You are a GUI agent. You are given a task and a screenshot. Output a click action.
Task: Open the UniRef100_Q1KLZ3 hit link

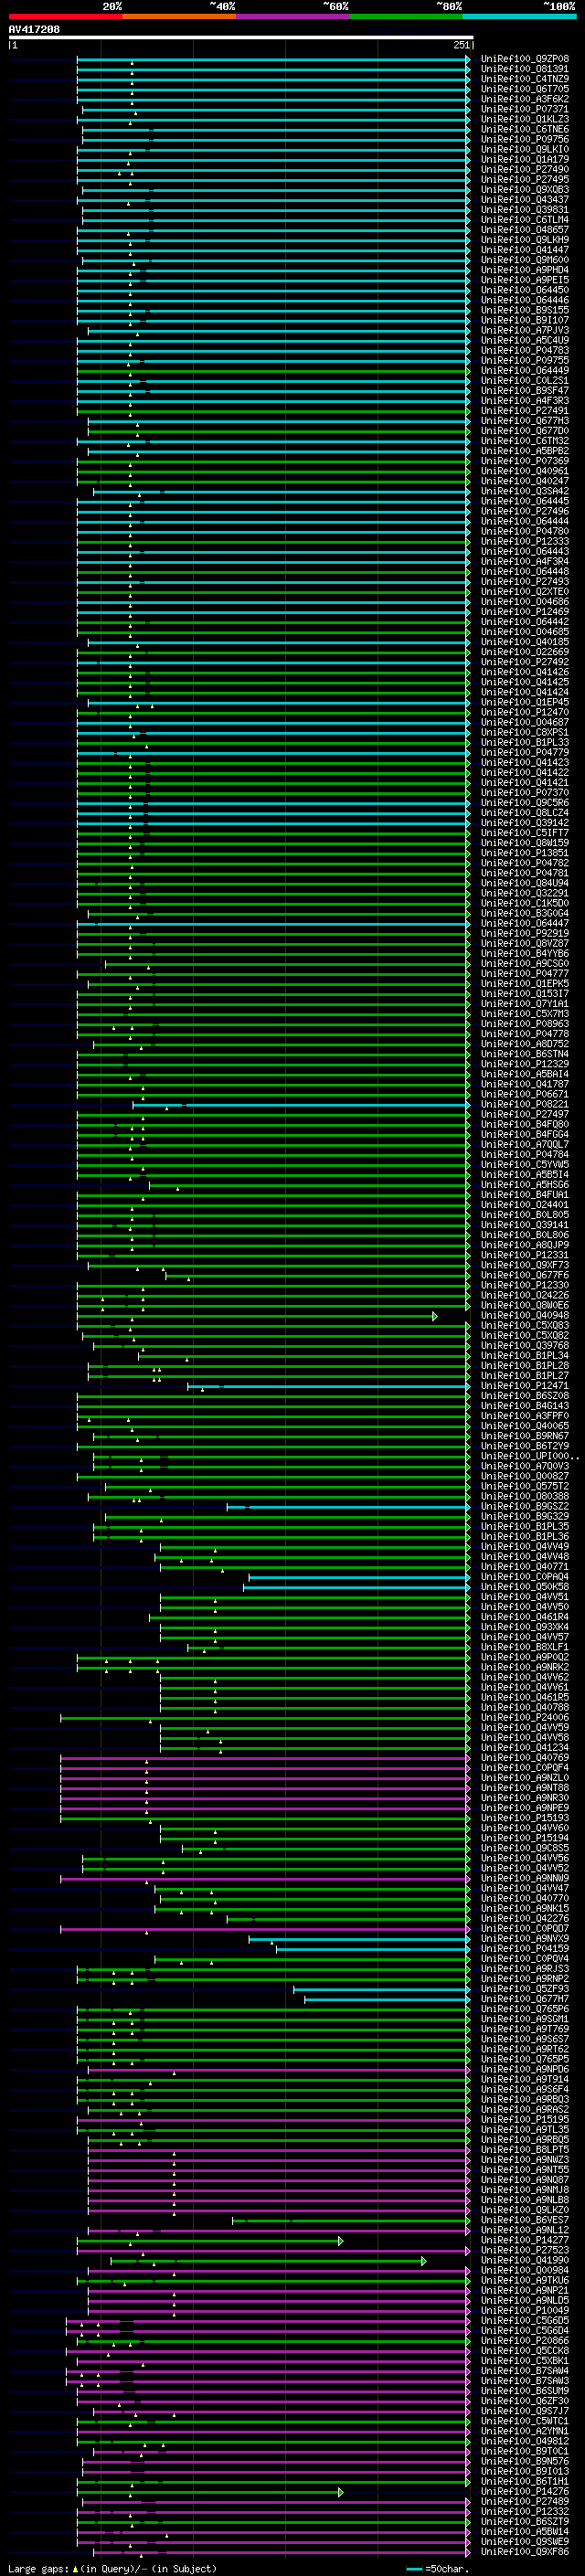pos(525,119)
